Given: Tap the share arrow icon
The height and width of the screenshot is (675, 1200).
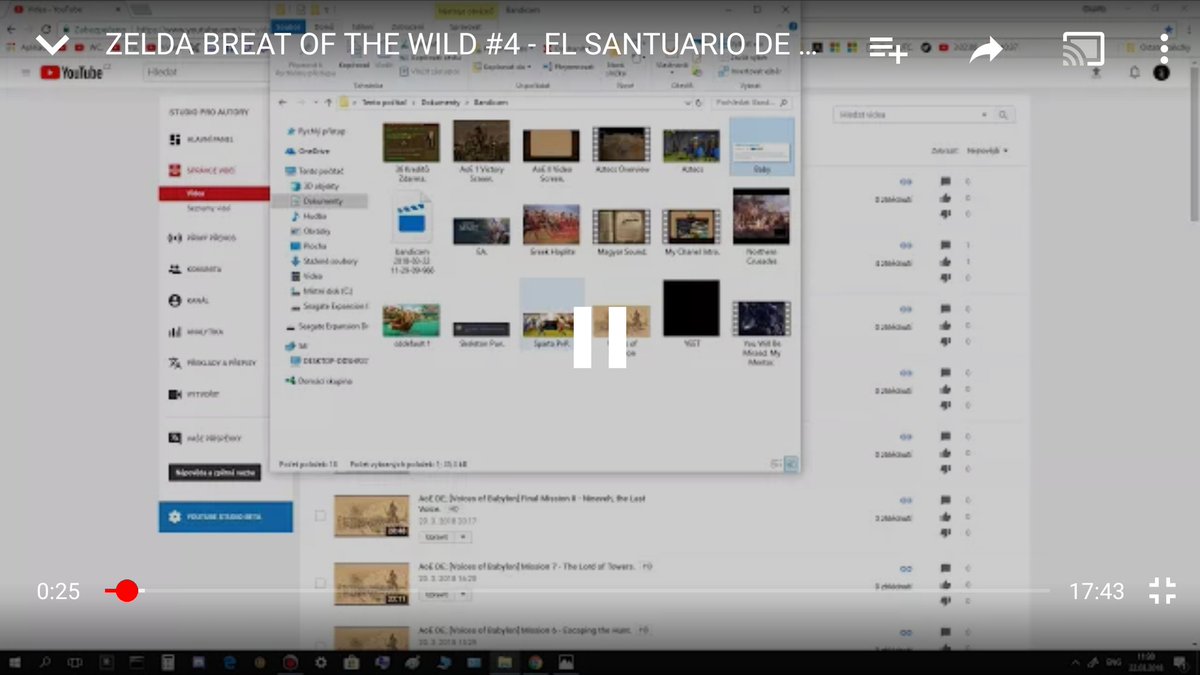Looking at the screenshot, I should tap(986, 49).
